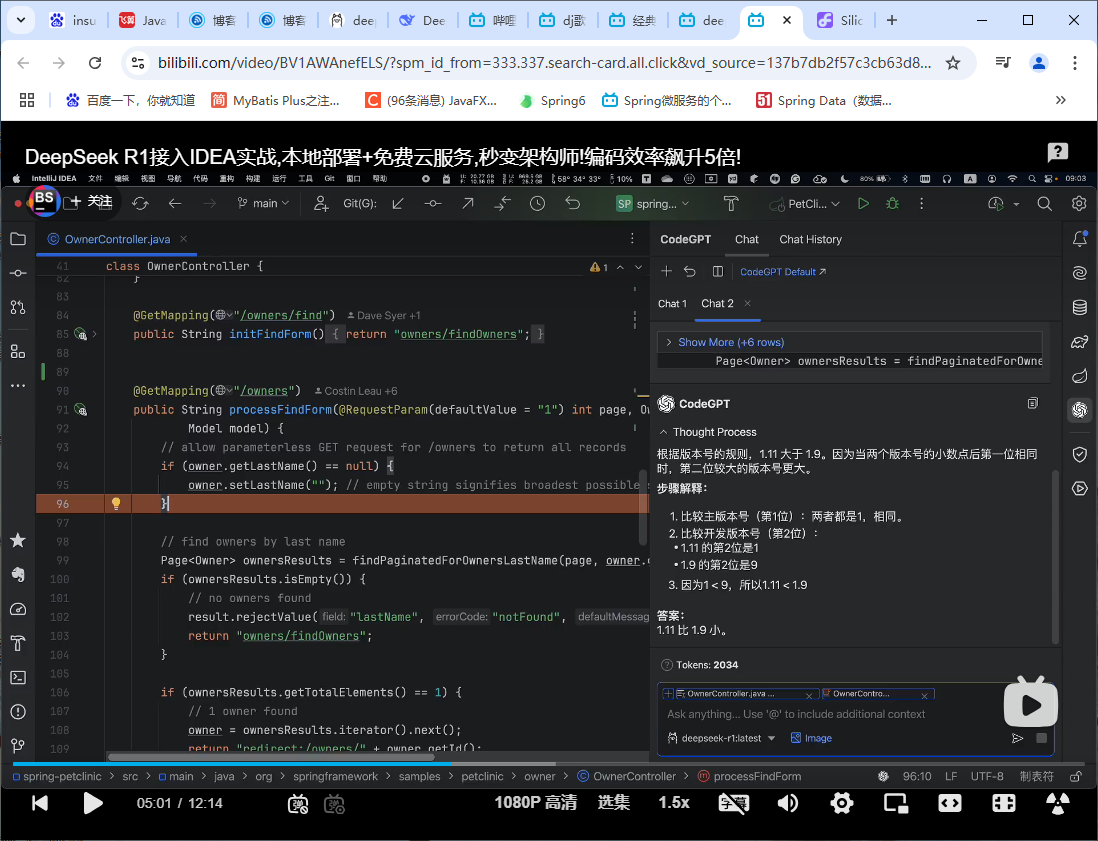Open deepseek-r1:latest model dropdown
The width and height of the screenshot is (1098, 841).
(721, 738)
